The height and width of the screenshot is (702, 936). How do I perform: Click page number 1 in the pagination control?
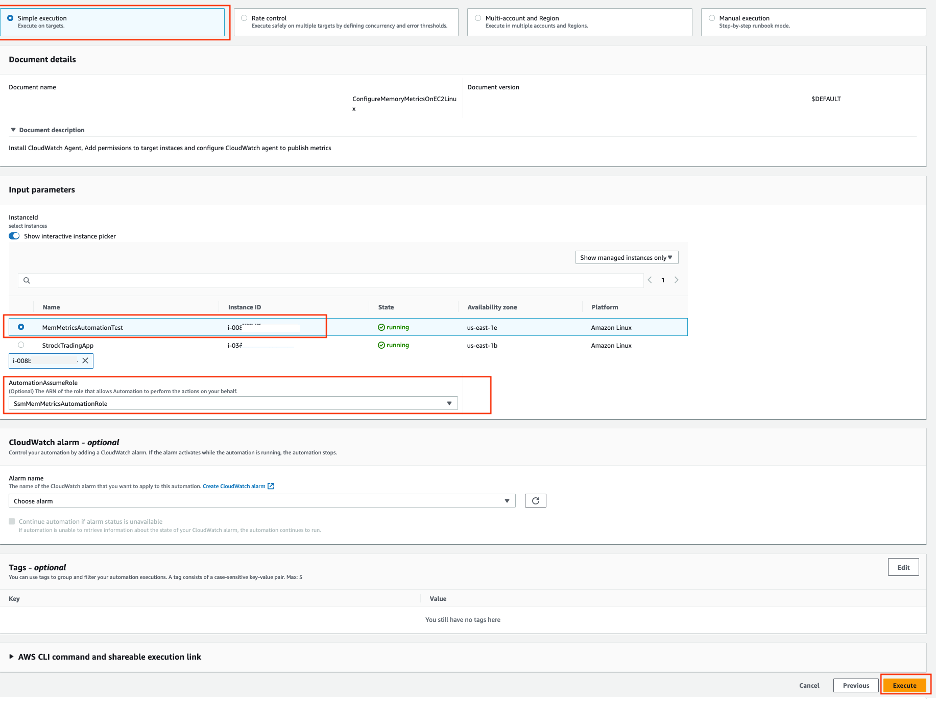(662, 280)
